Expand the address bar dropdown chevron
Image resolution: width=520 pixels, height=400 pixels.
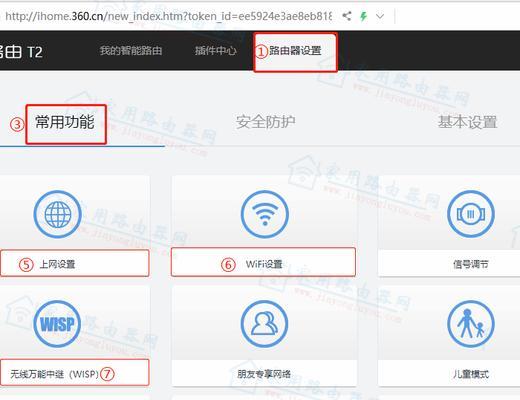(380, 16)
